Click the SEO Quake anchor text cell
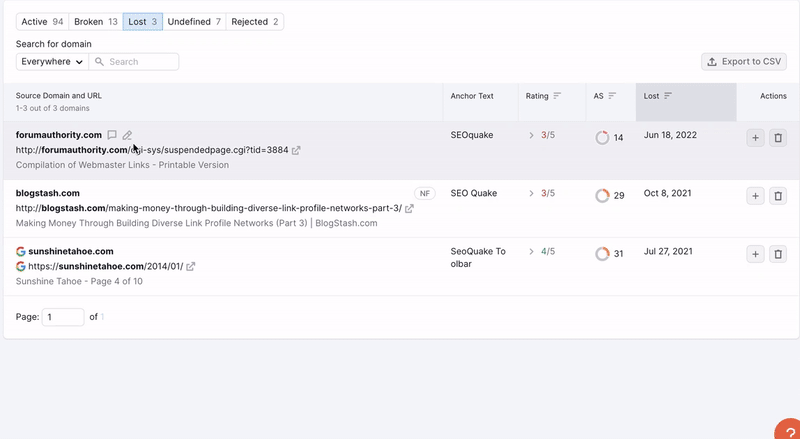Viewport: 800px width, 439px height. (x=473, y=193)
